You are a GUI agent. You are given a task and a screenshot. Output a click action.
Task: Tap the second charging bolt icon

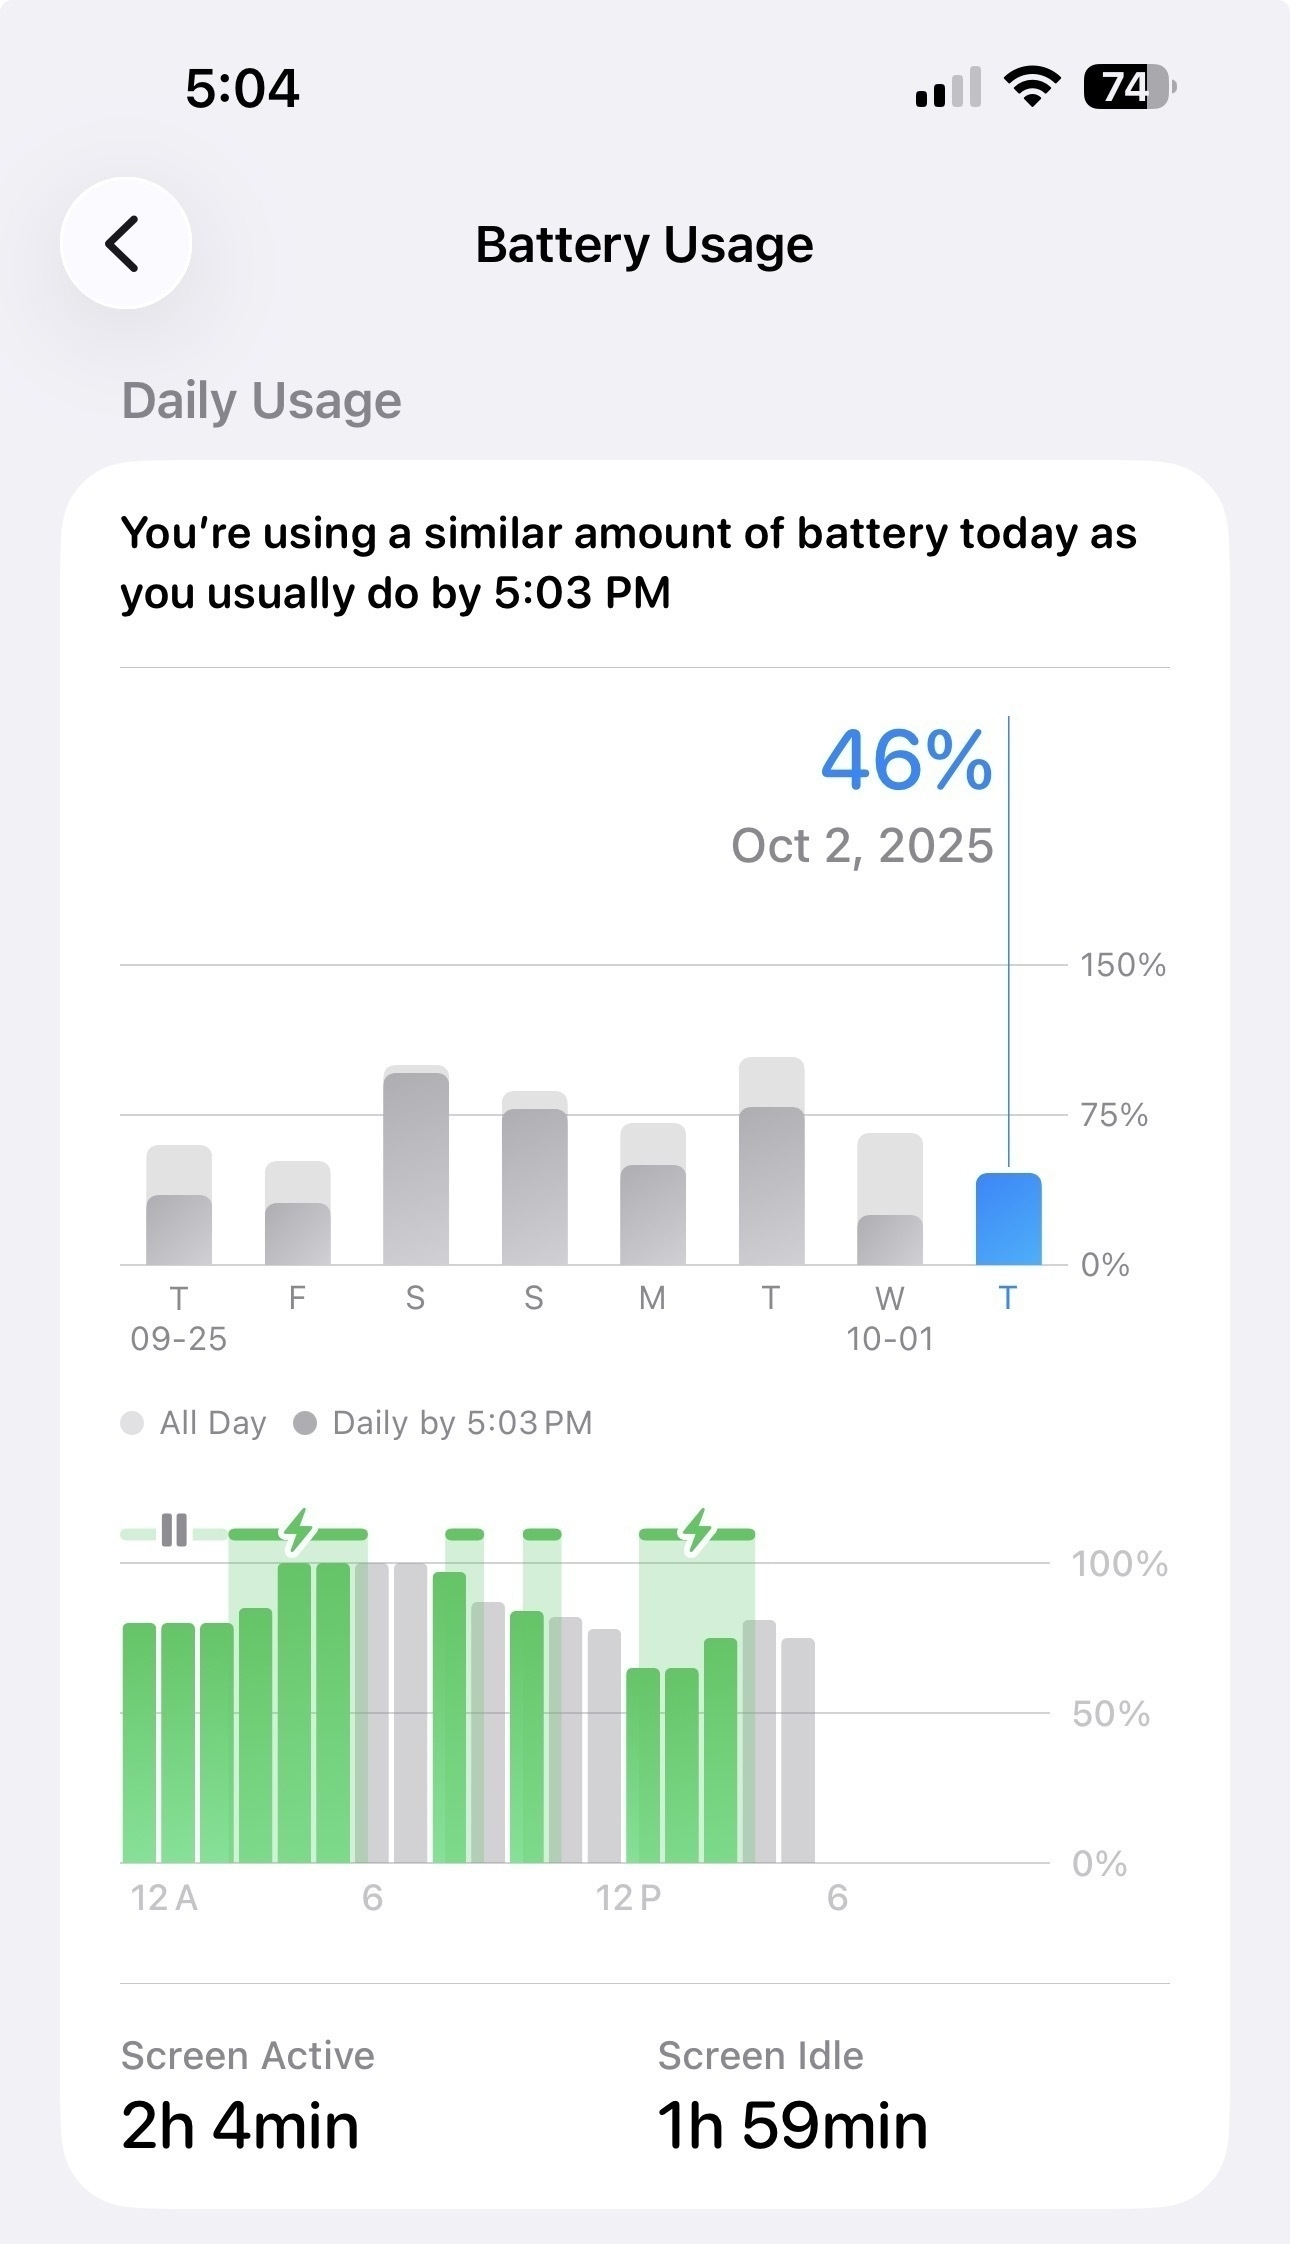[697, 1531]
